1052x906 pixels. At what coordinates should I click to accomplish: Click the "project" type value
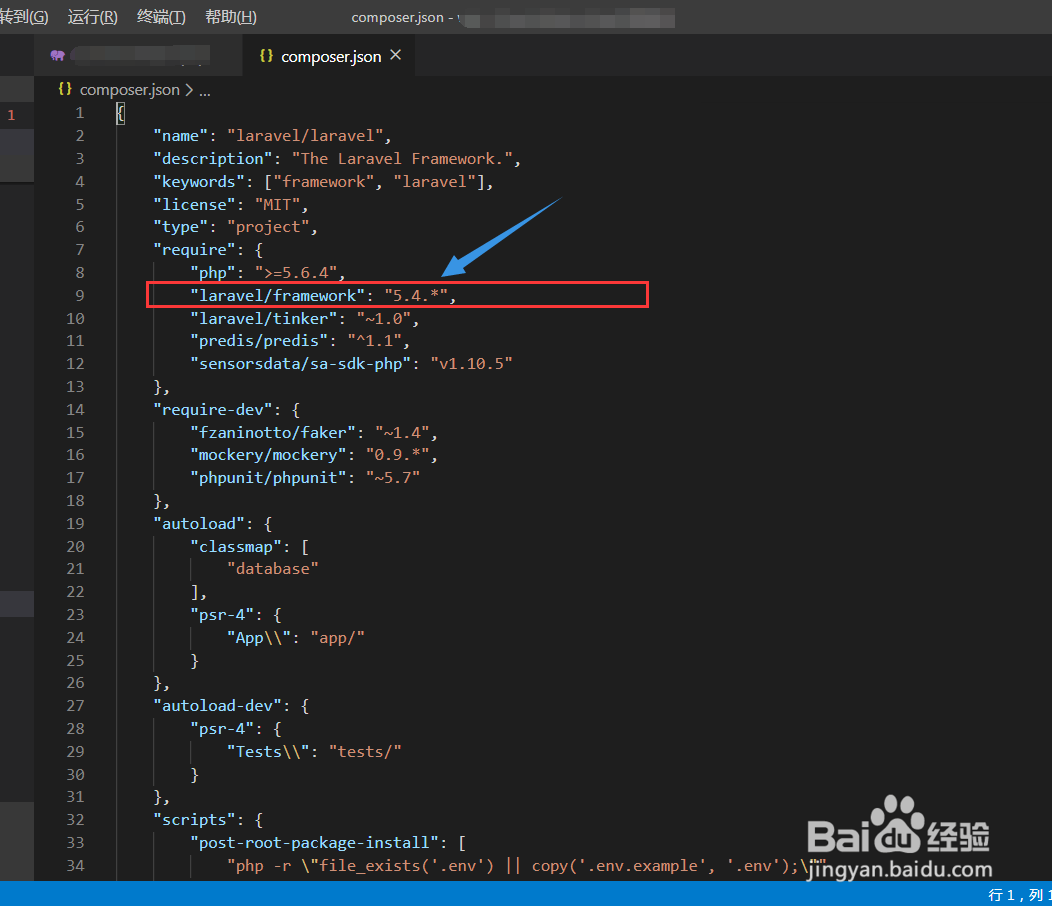pos(268,228)
